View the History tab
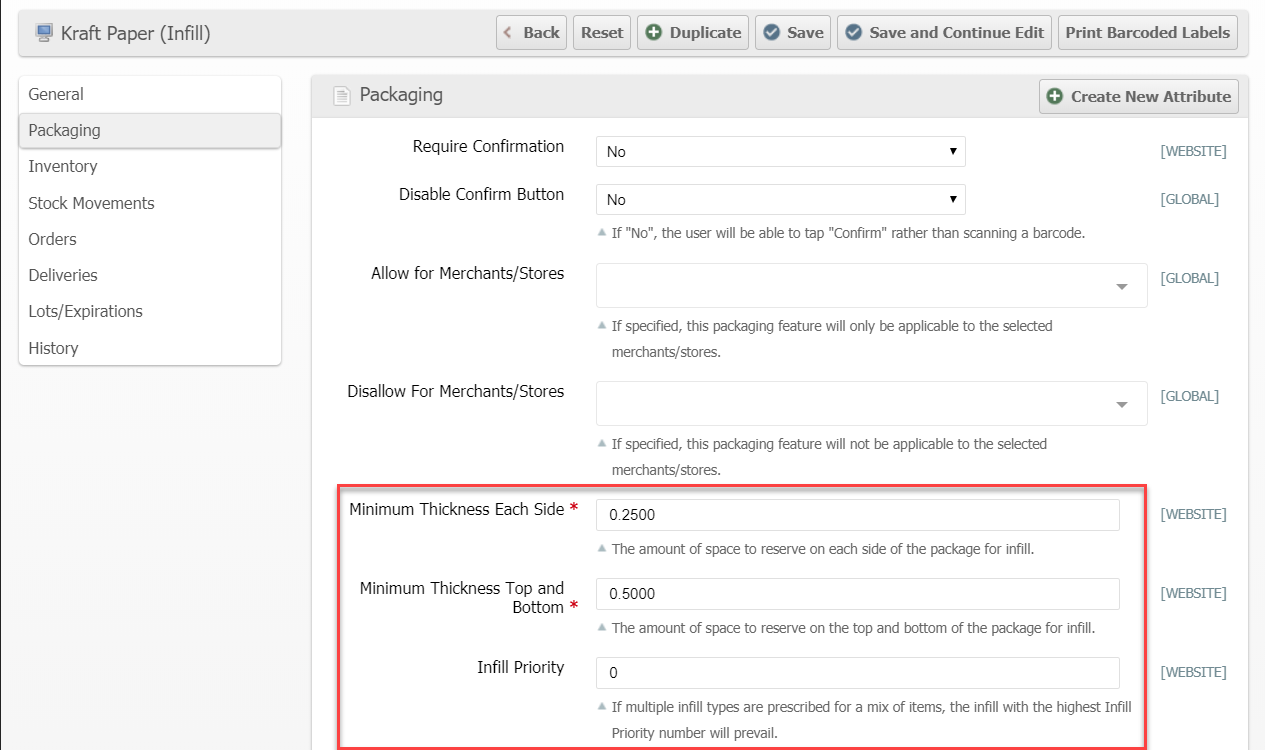 click(53, 348)
